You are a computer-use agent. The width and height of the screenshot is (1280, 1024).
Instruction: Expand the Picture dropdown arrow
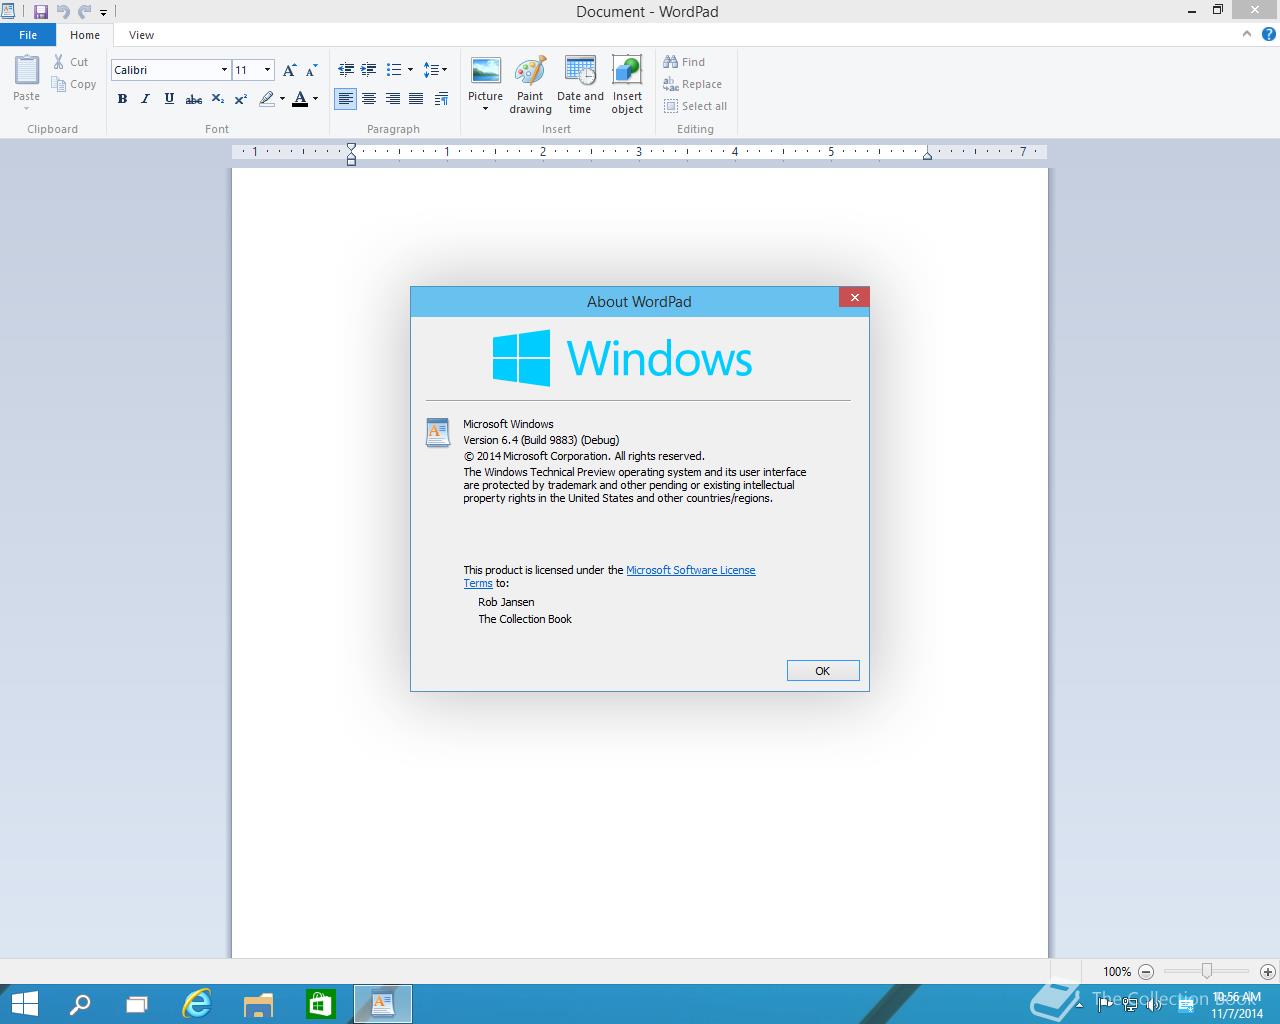(x=486, y=109)
